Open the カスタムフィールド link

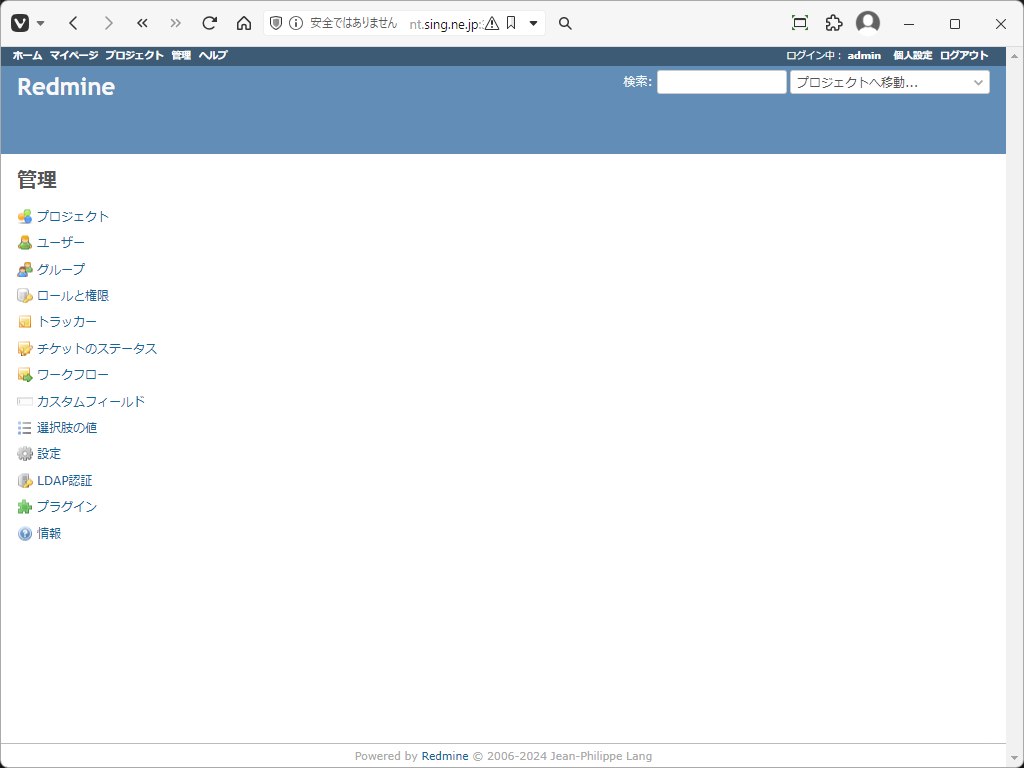(91, 402)
